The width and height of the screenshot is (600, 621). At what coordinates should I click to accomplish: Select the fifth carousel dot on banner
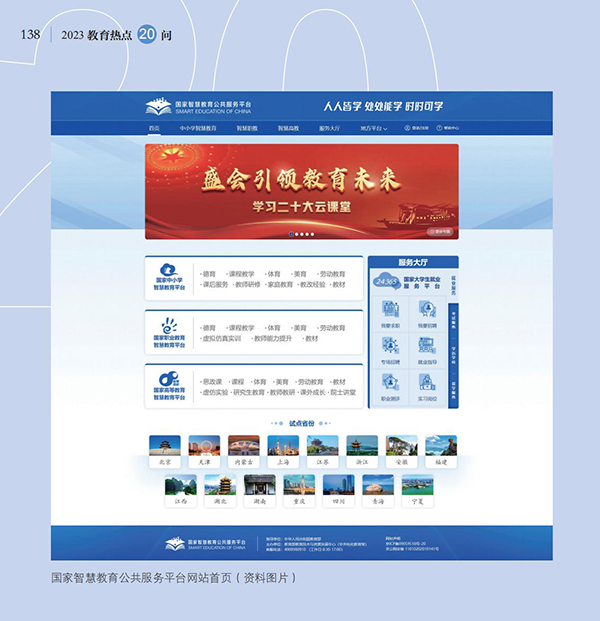[312, 234]
